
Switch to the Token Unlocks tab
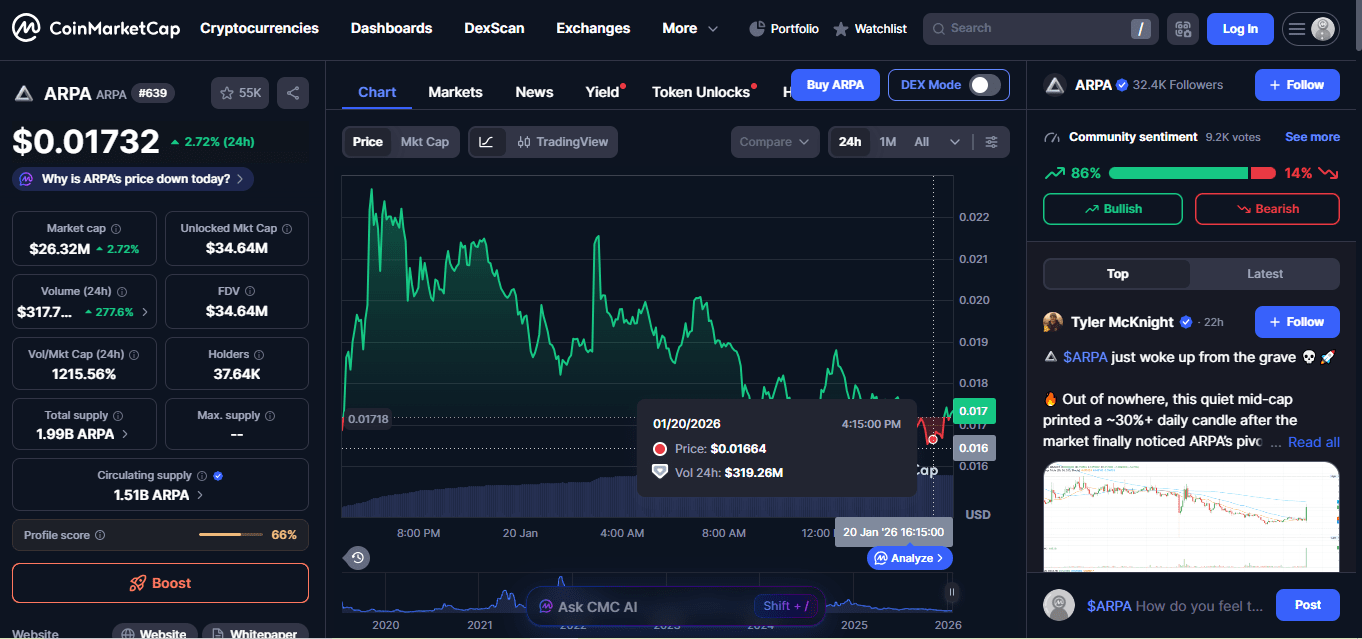click(x=701, y=92)
